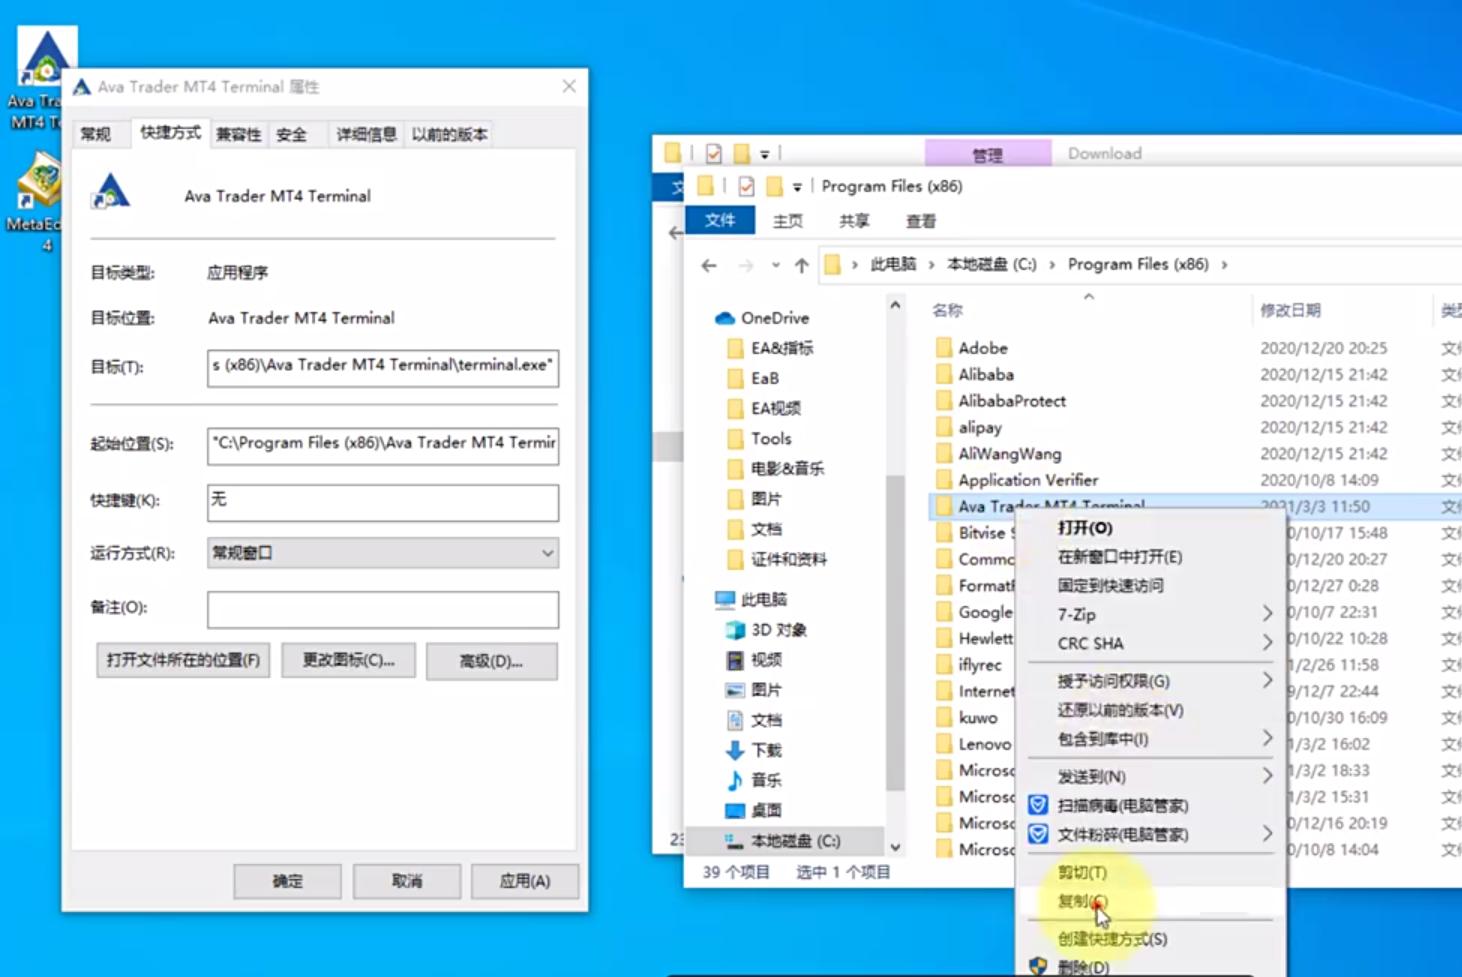Viewport: 1462px width, 977px height.
Task: Open 3D 对象 folder in sidebar
Action: coord(778,630)
